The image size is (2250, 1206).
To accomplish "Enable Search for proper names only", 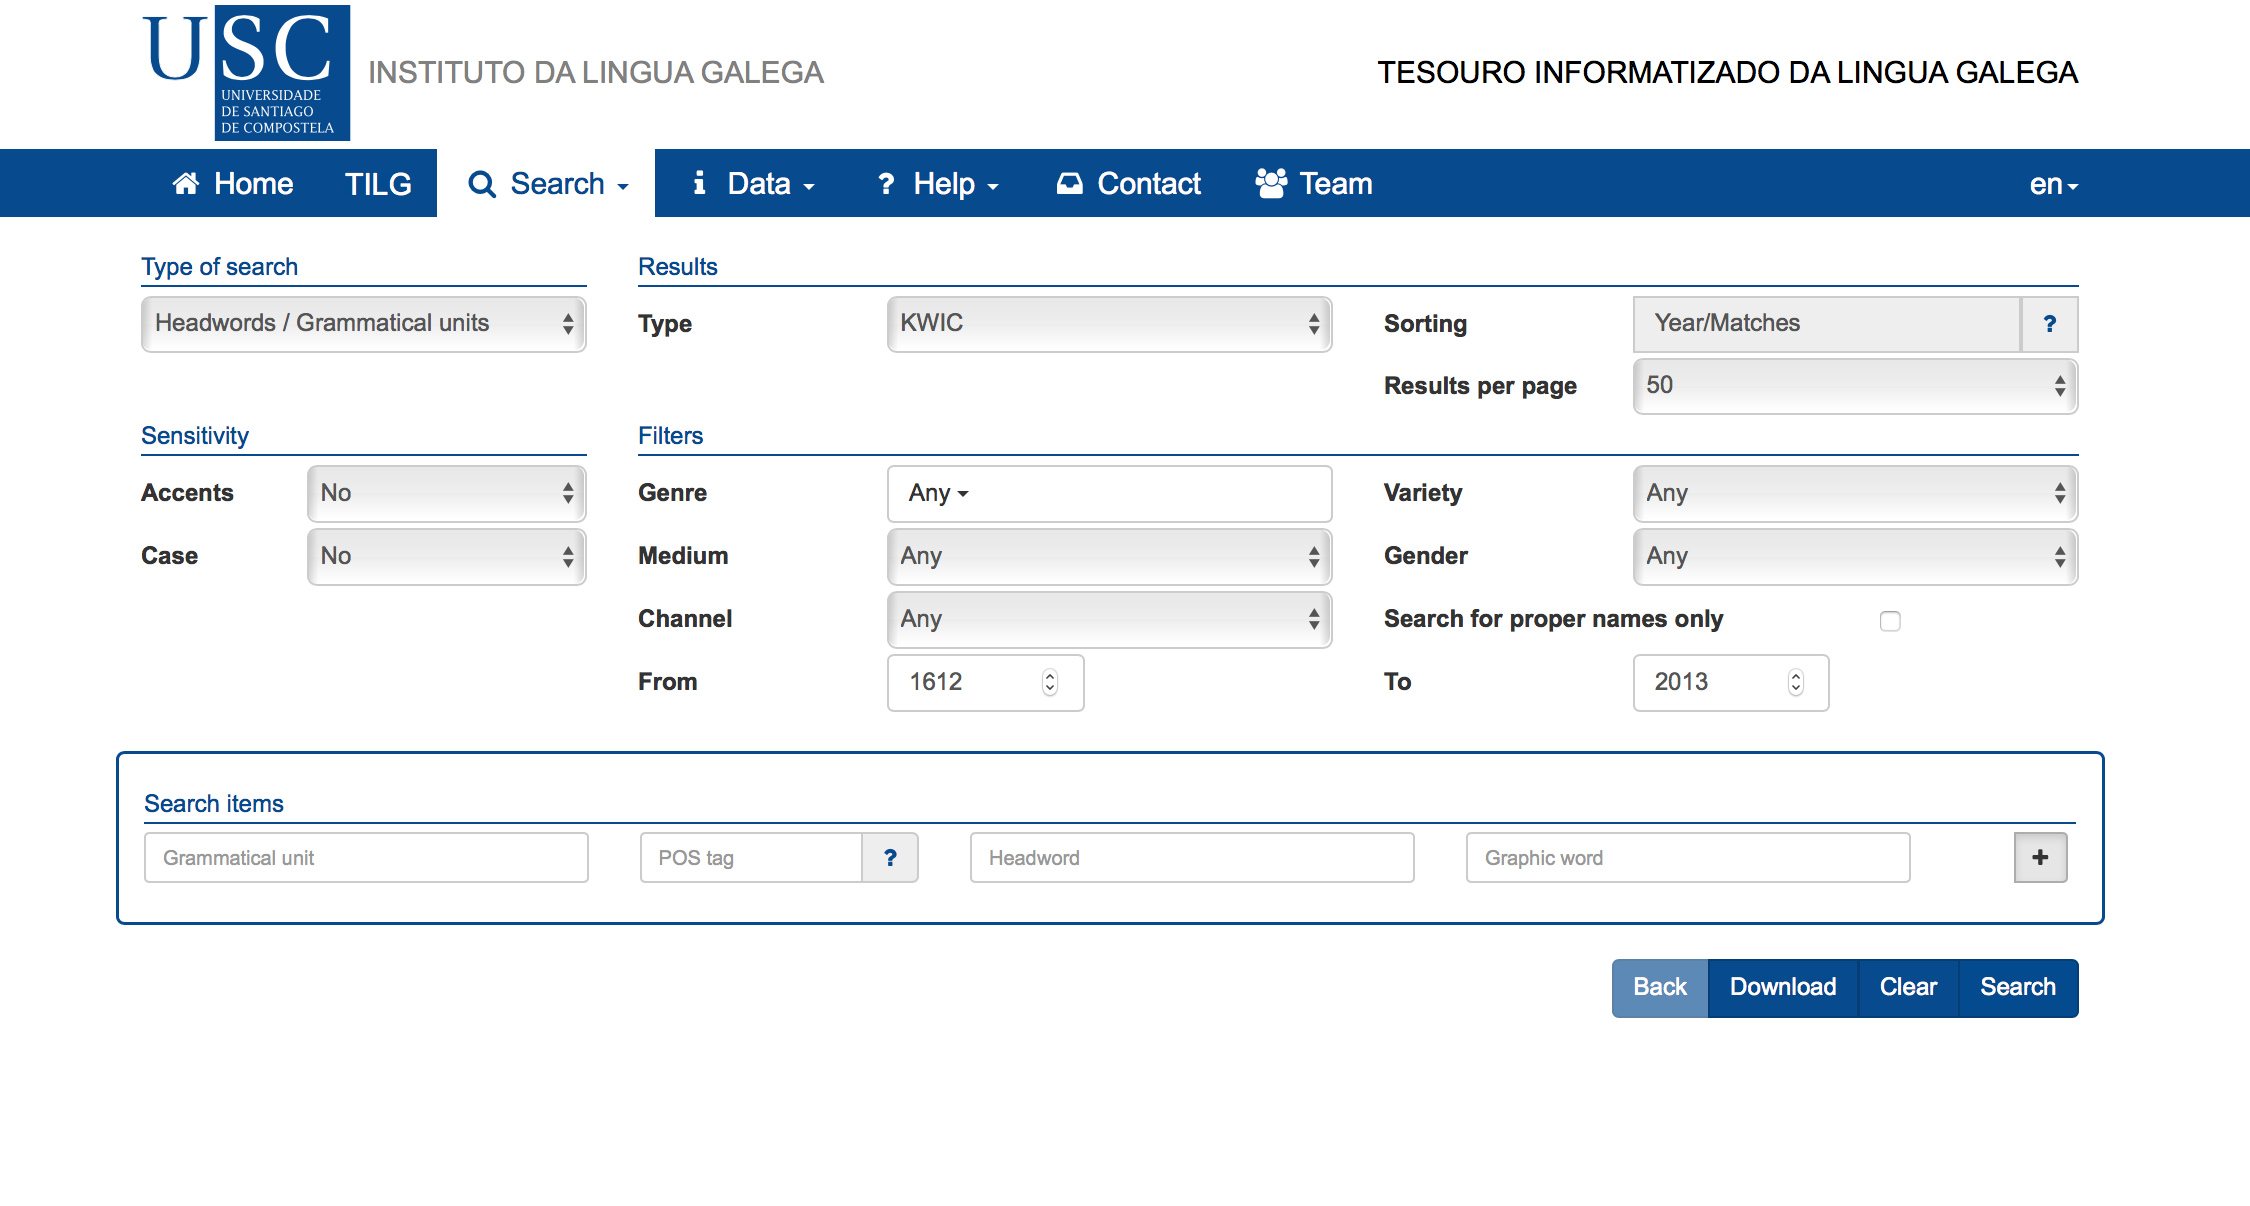I will [x=1890, y=621].
